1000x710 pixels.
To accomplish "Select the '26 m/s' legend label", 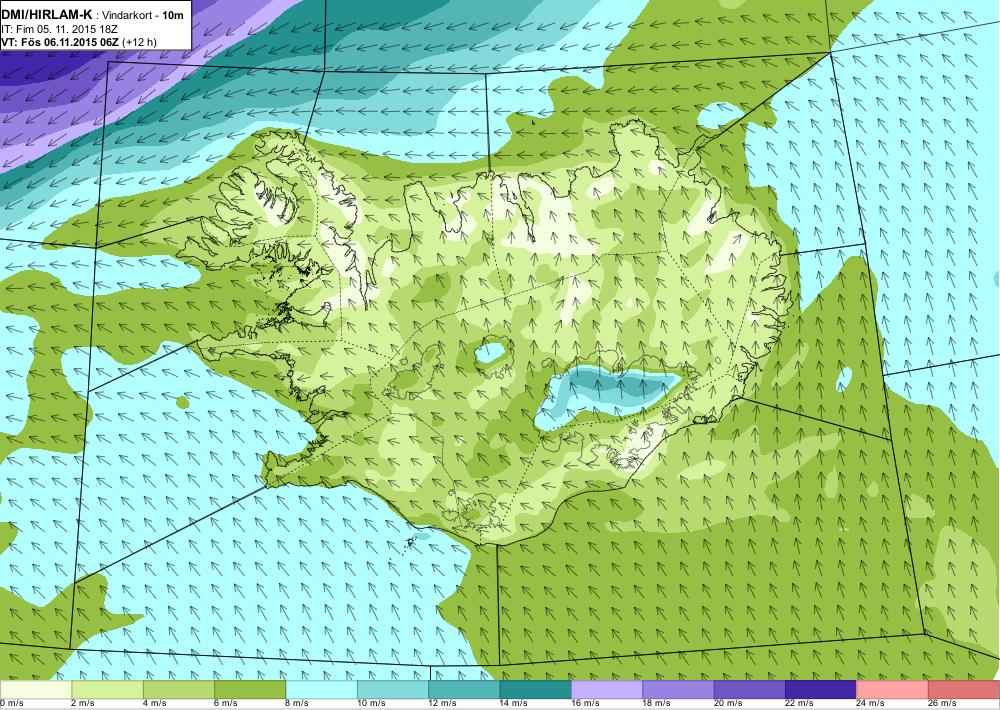I will [x=943, y=703].
